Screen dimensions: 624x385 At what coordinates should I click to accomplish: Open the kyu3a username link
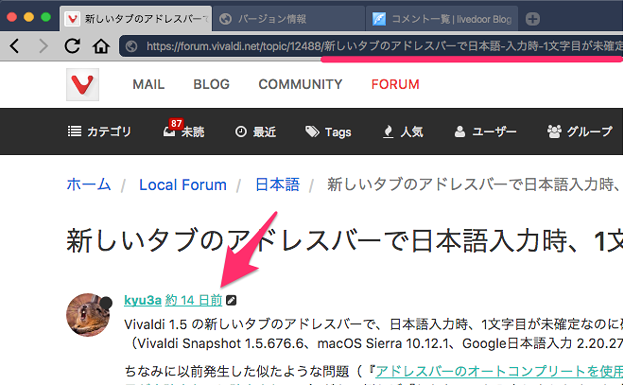(x=143, y=300)
